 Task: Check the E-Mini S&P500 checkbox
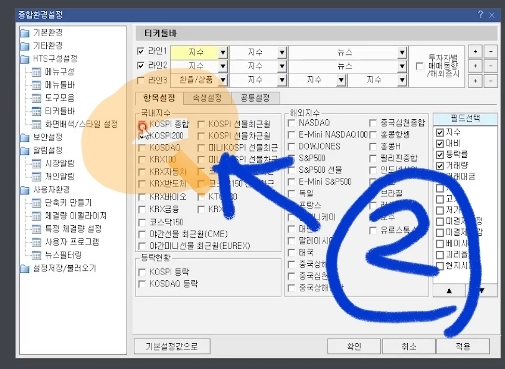click(x=291, y=182)
